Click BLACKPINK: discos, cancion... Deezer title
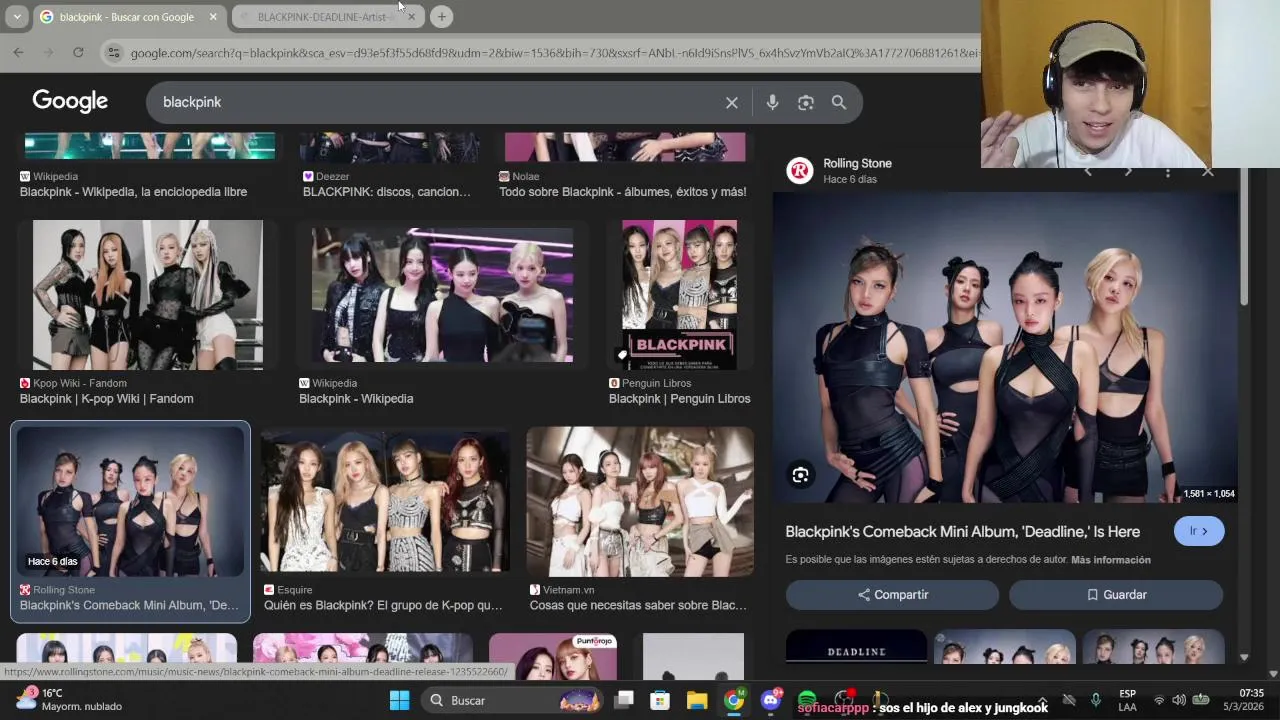This screenshot has width=1280, height=720. (x=387, y=192)
